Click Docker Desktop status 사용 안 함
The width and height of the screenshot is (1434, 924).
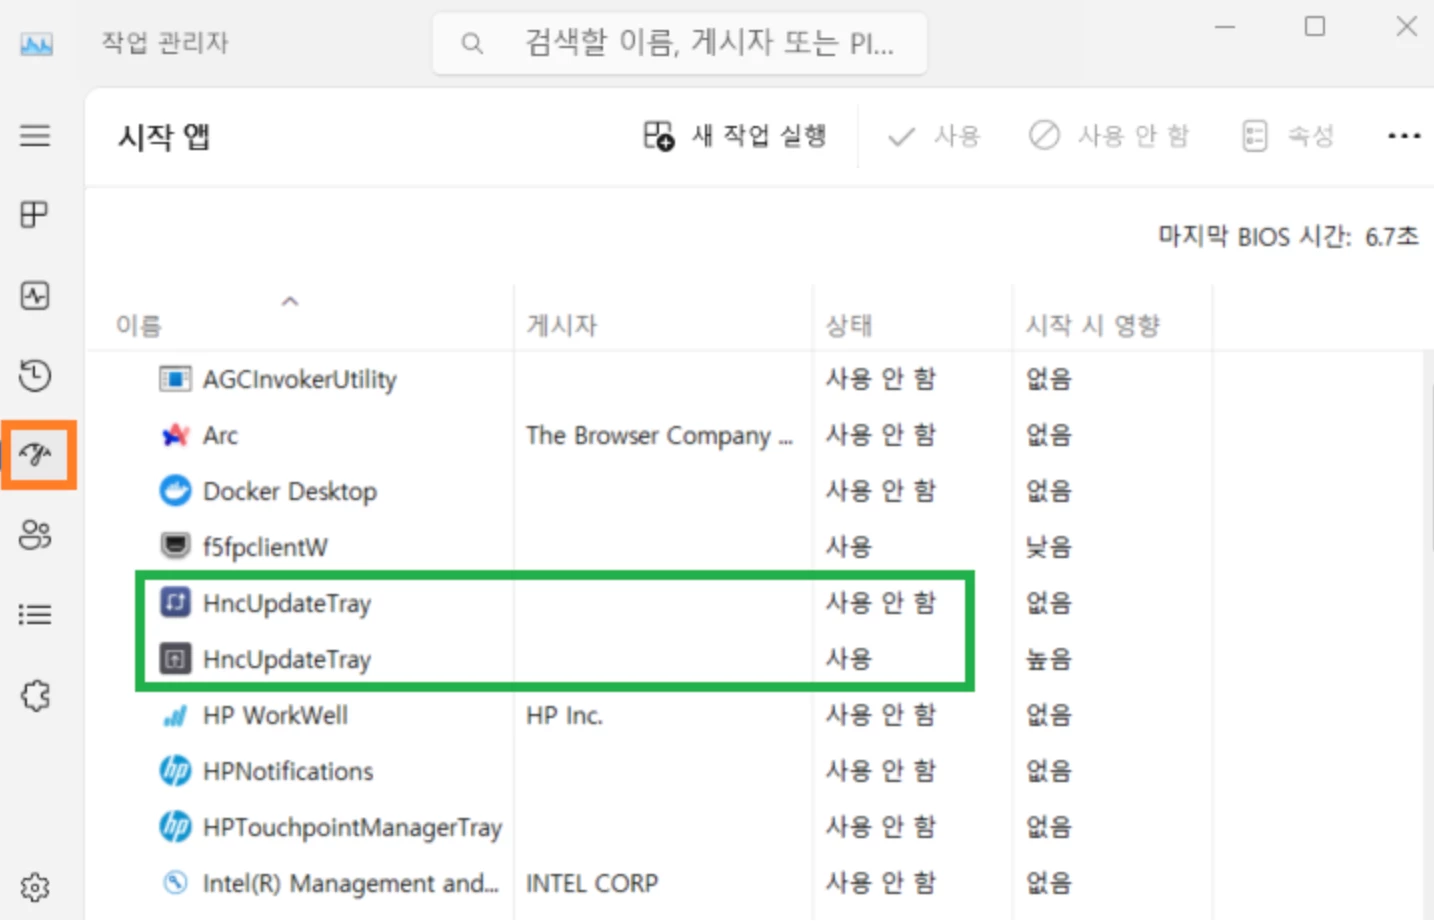pos(881,491)
